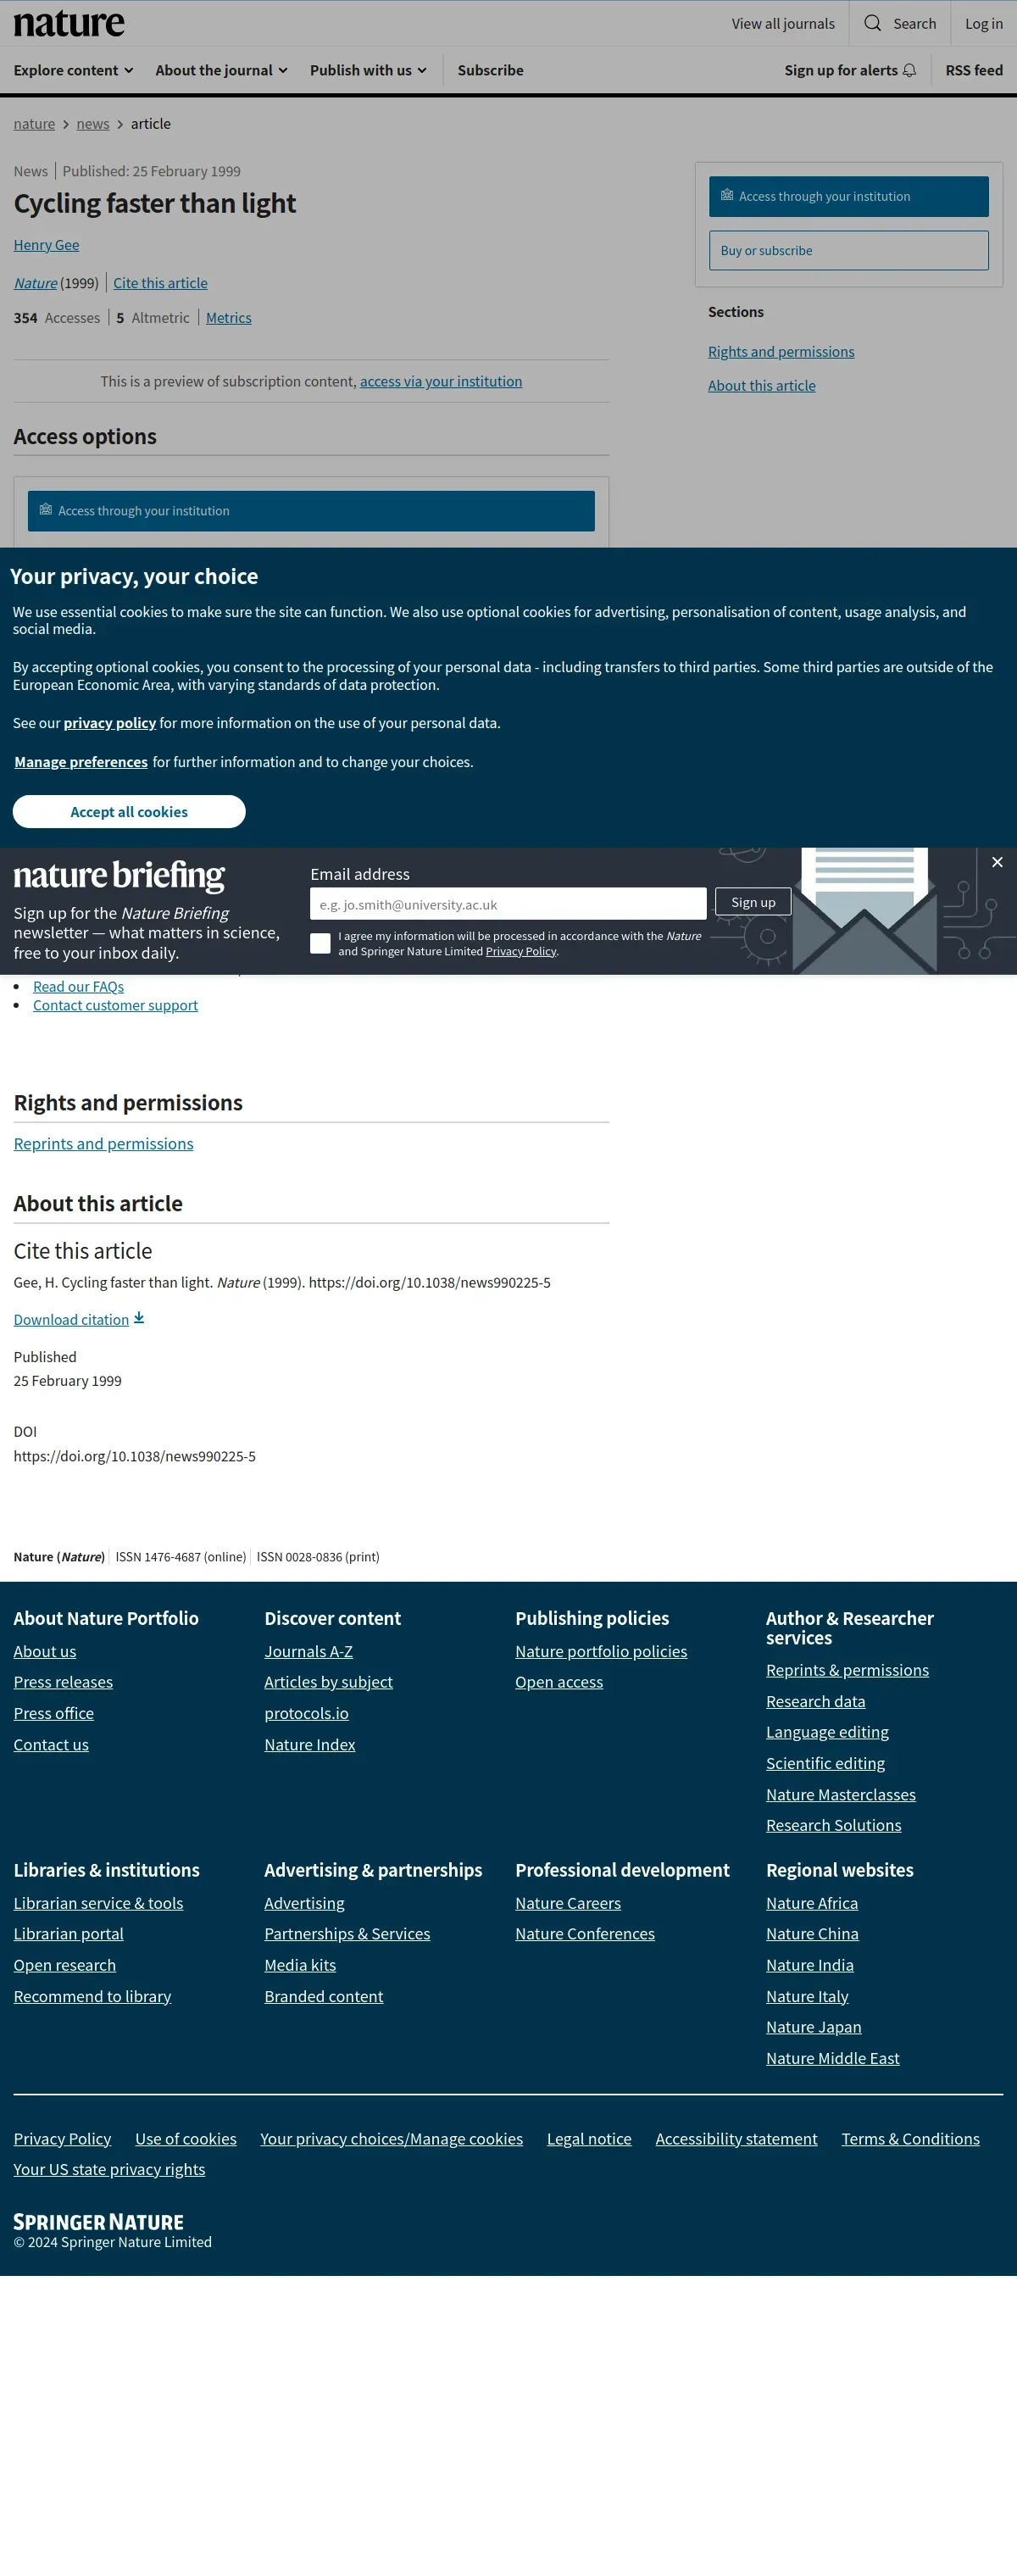The height and width of the screenshot is (2576, 1017).
Task: Click the download citation arrow icon
Action: (139, 1318)
